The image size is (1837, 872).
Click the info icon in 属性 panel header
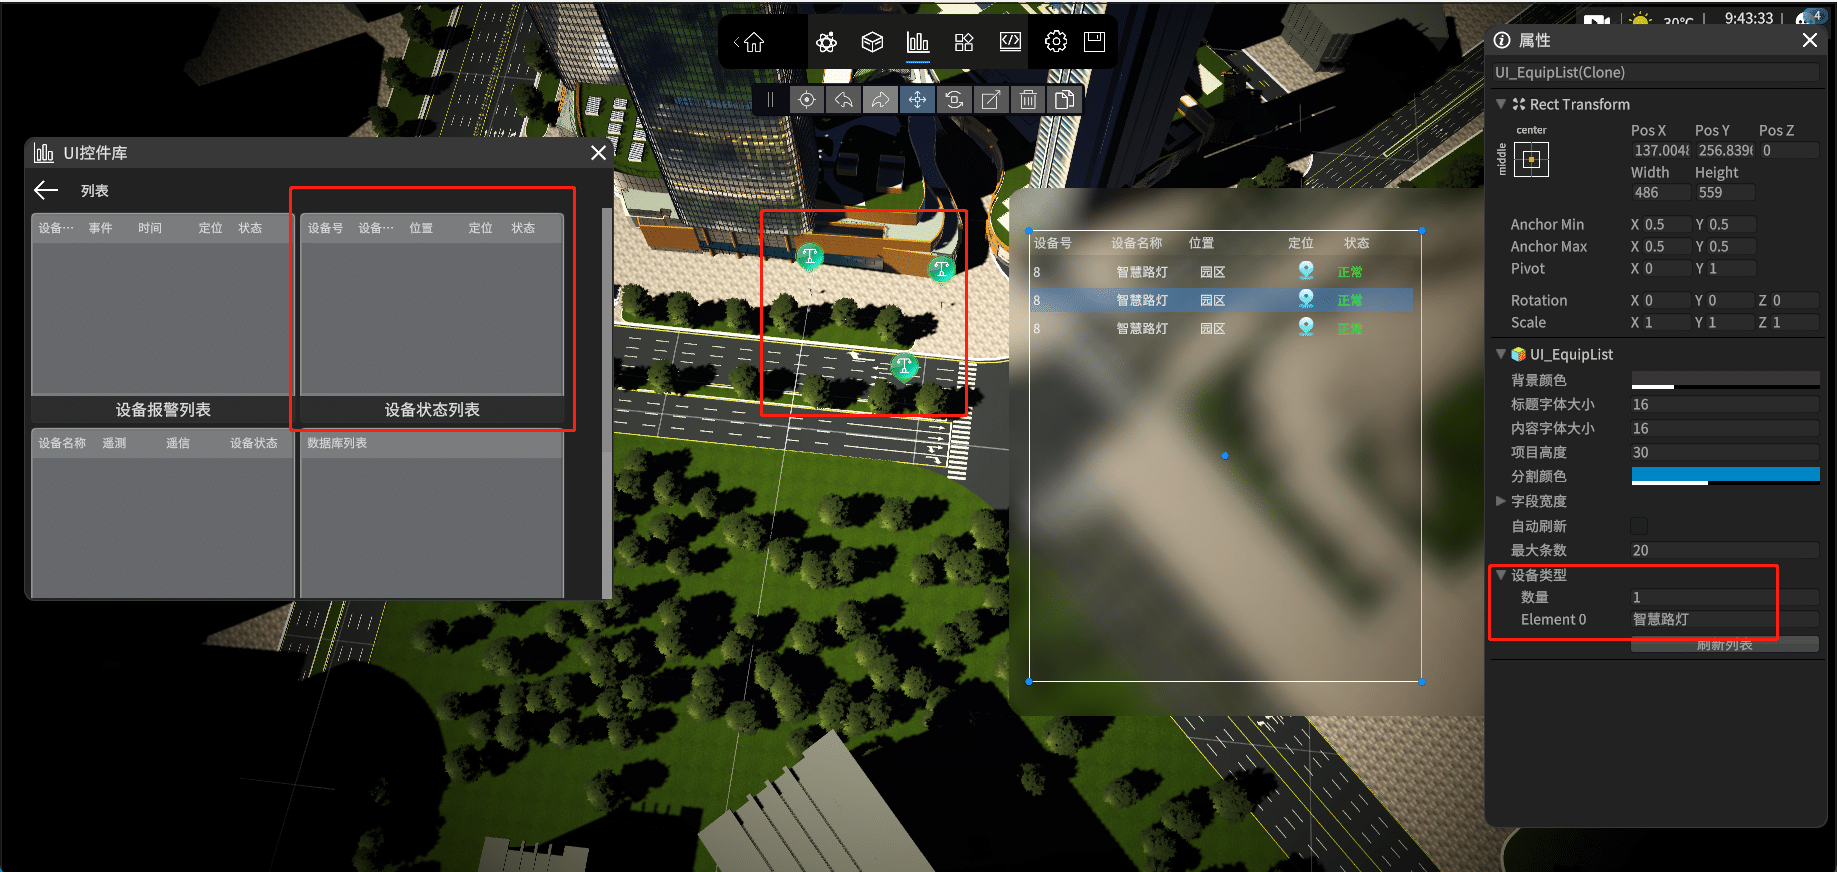pyautogui.click(x=1502, y=40)
